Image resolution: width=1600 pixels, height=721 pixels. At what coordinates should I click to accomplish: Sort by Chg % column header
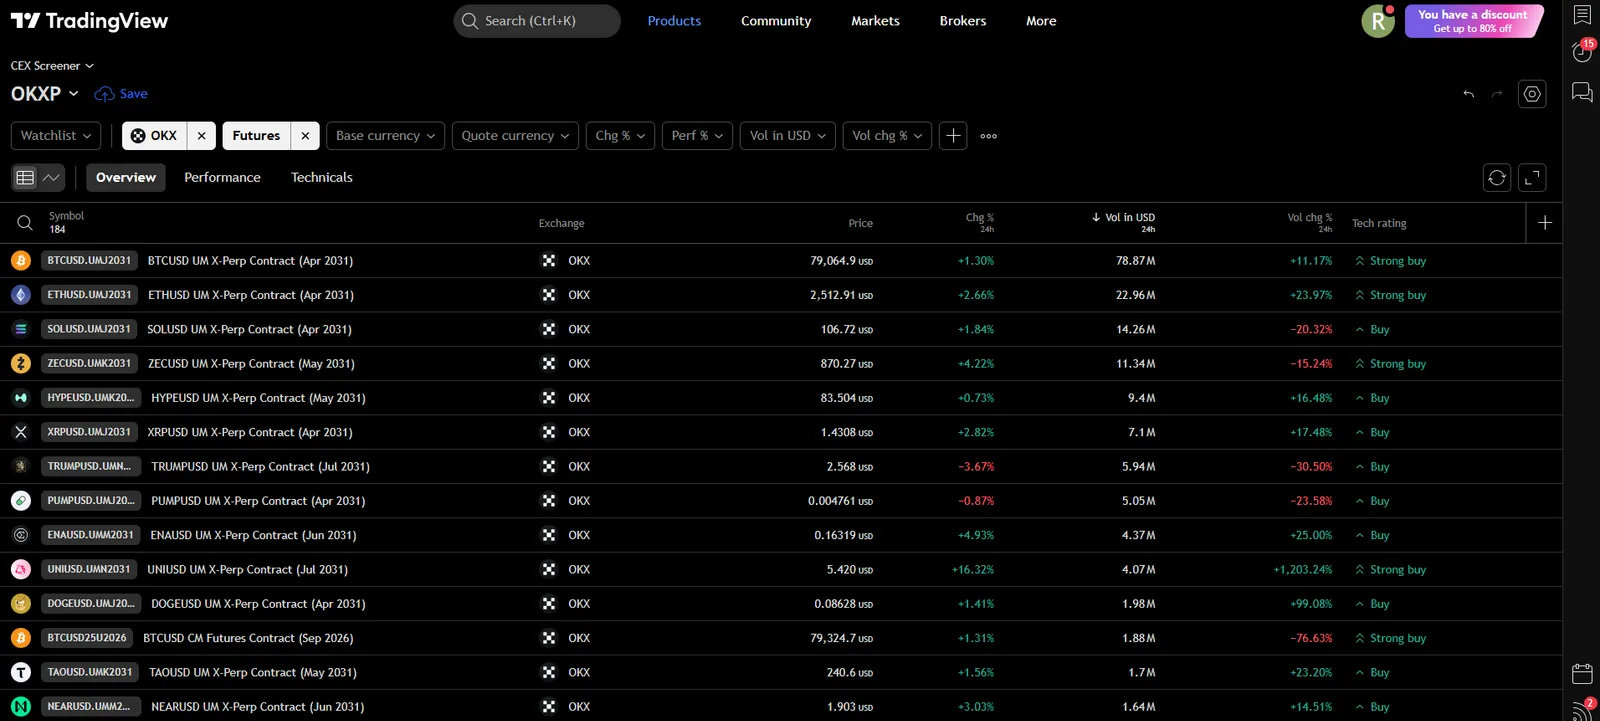coord(980,222)
